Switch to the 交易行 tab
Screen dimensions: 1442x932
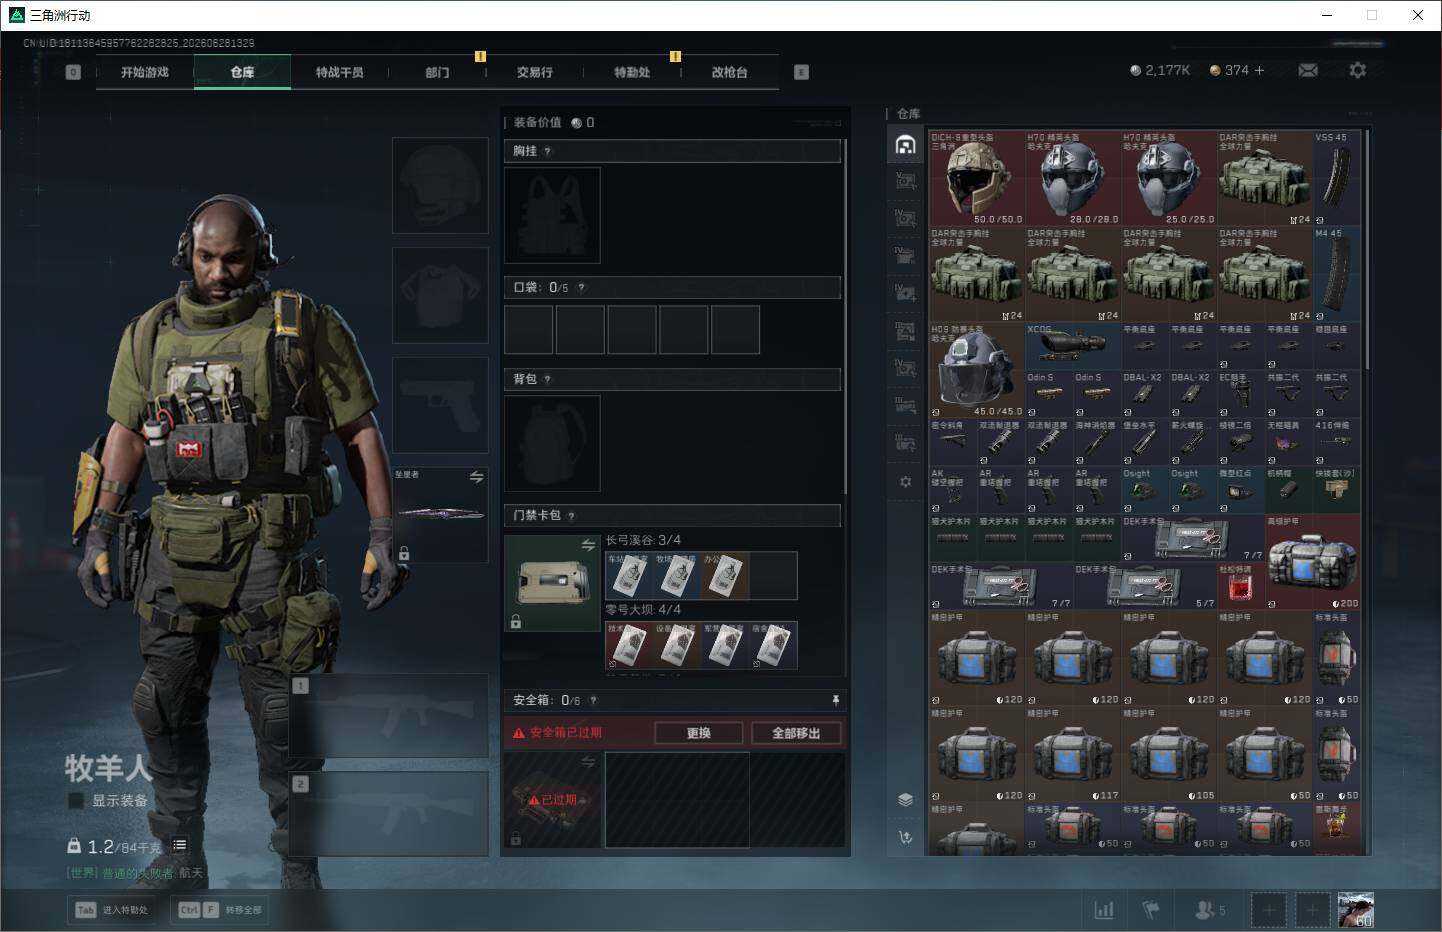click(x=535, y=72)
